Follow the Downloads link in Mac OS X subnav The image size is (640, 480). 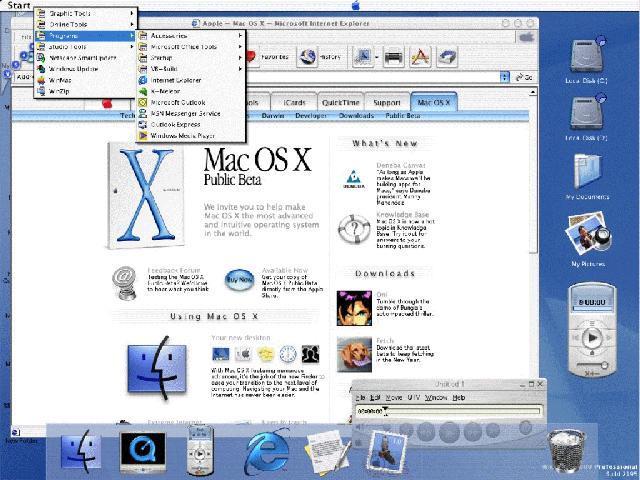[356, 116]
